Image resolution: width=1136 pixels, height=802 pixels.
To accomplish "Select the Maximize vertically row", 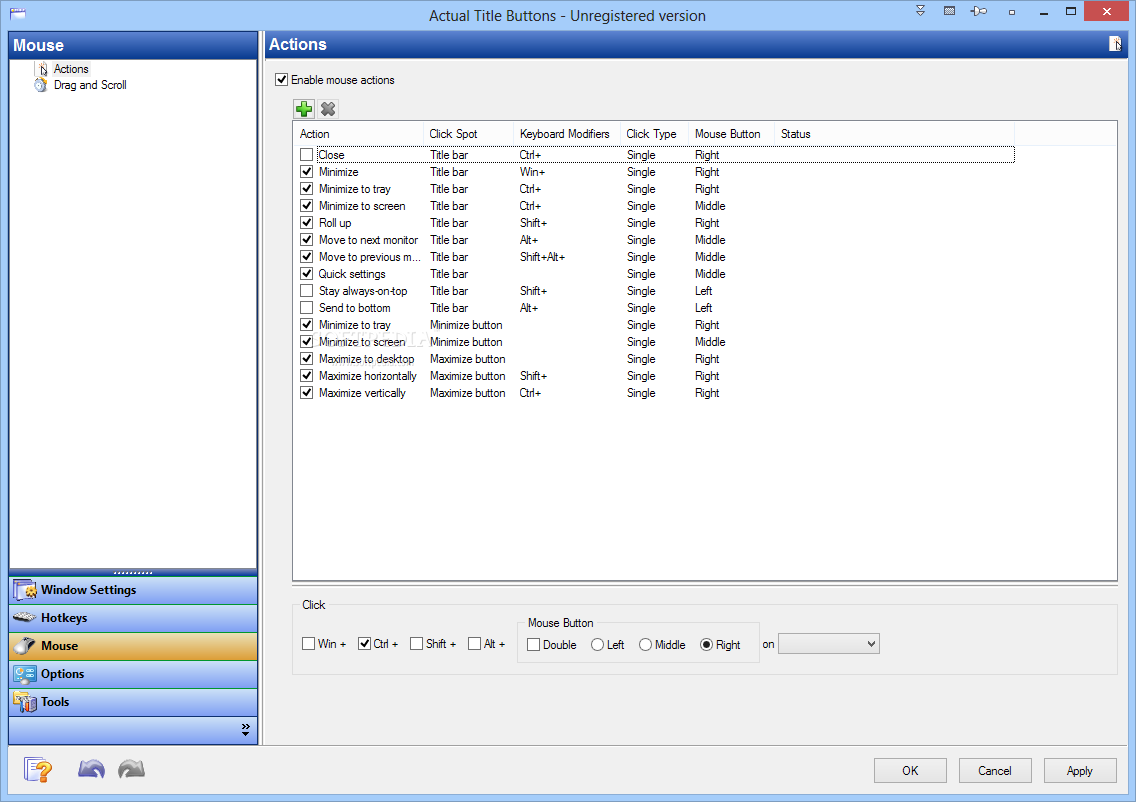I will pyautogui.click(x=654, y=393).
